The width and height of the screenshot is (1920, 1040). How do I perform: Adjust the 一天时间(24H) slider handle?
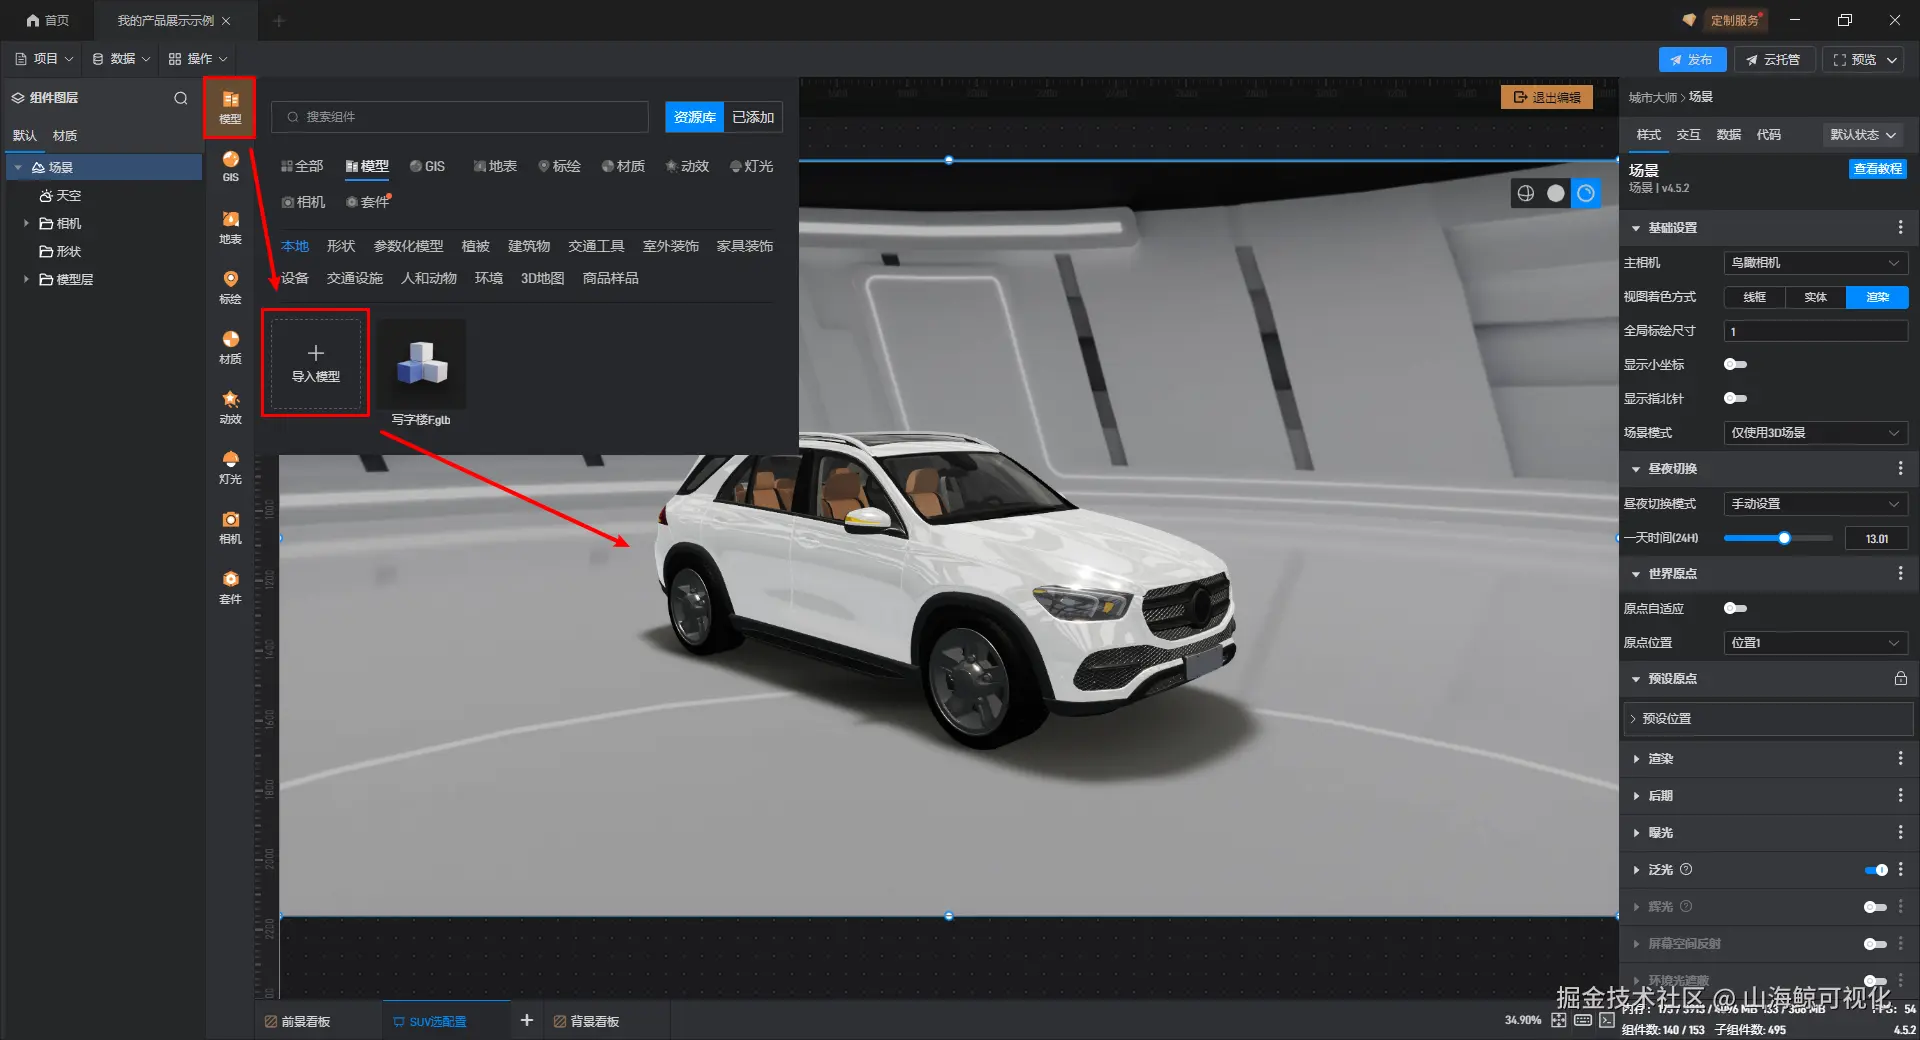click(1784, 538)
